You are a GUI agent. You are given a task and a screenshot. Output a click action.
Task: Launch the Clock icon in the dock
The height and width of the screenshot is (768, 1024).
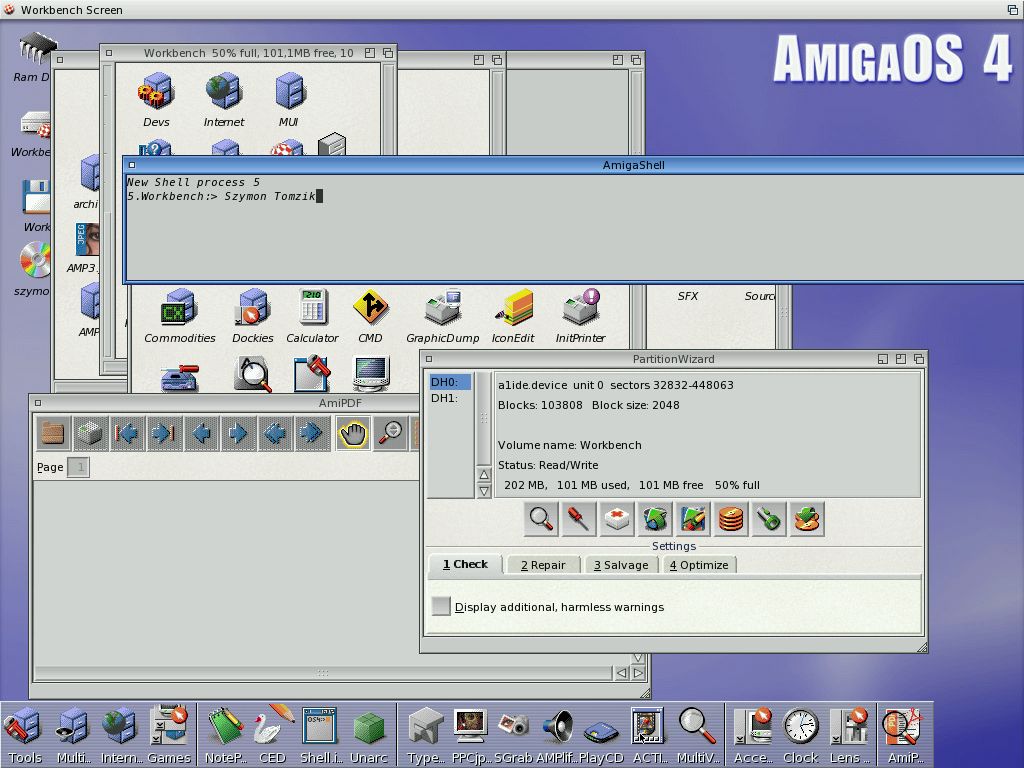801,735
